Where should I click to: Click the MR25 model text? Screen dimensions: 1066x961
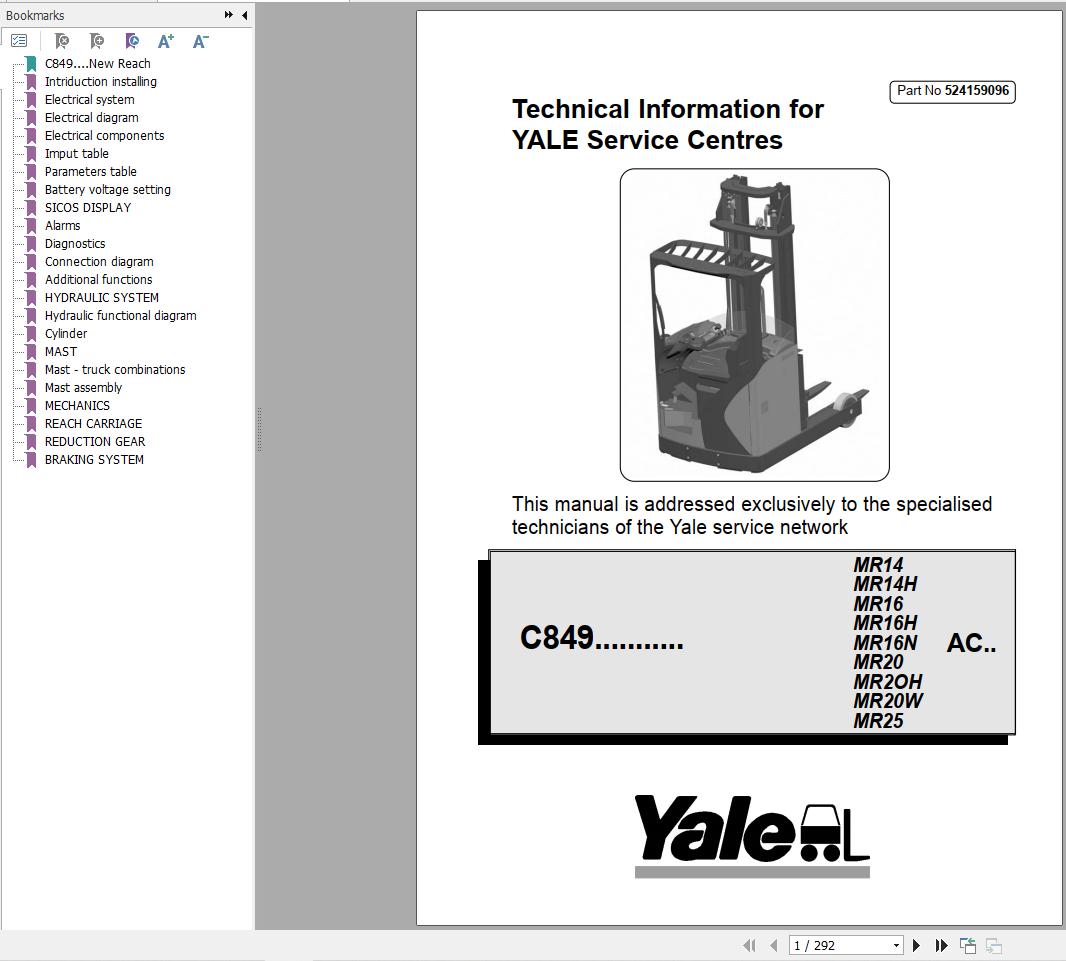pos(878,721)
